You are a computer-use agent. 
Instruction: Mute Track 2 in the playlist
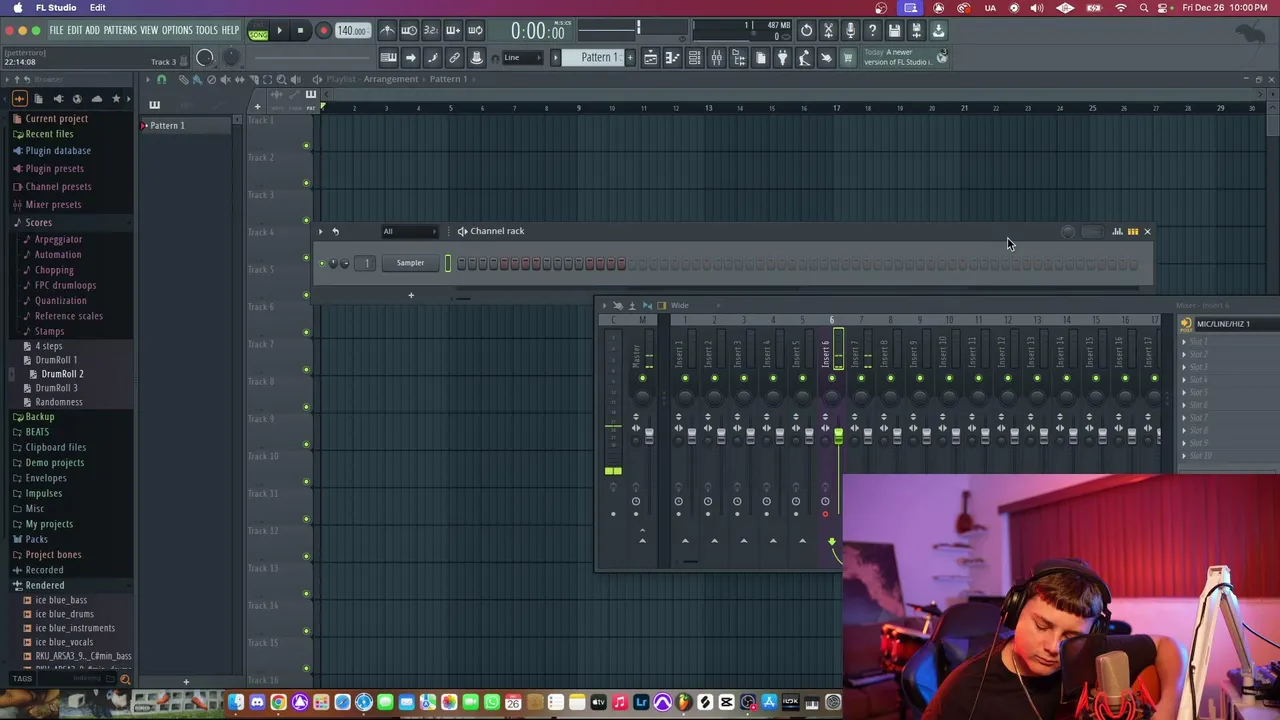coord(306,183)
